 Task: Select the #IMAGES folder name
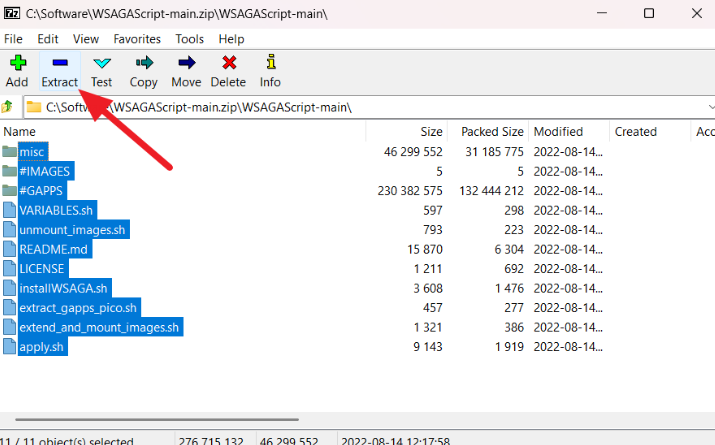coord(45,171)
